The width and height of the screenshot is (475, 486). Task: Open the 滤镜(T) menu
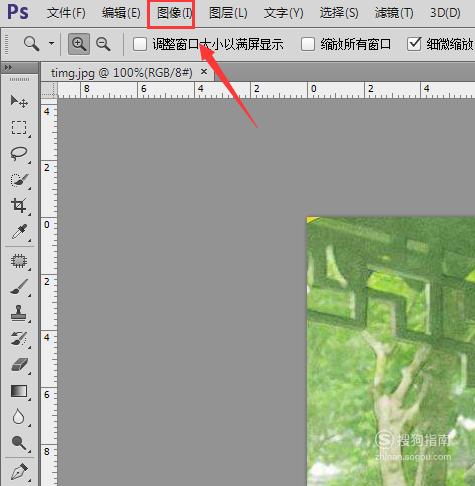394,13
